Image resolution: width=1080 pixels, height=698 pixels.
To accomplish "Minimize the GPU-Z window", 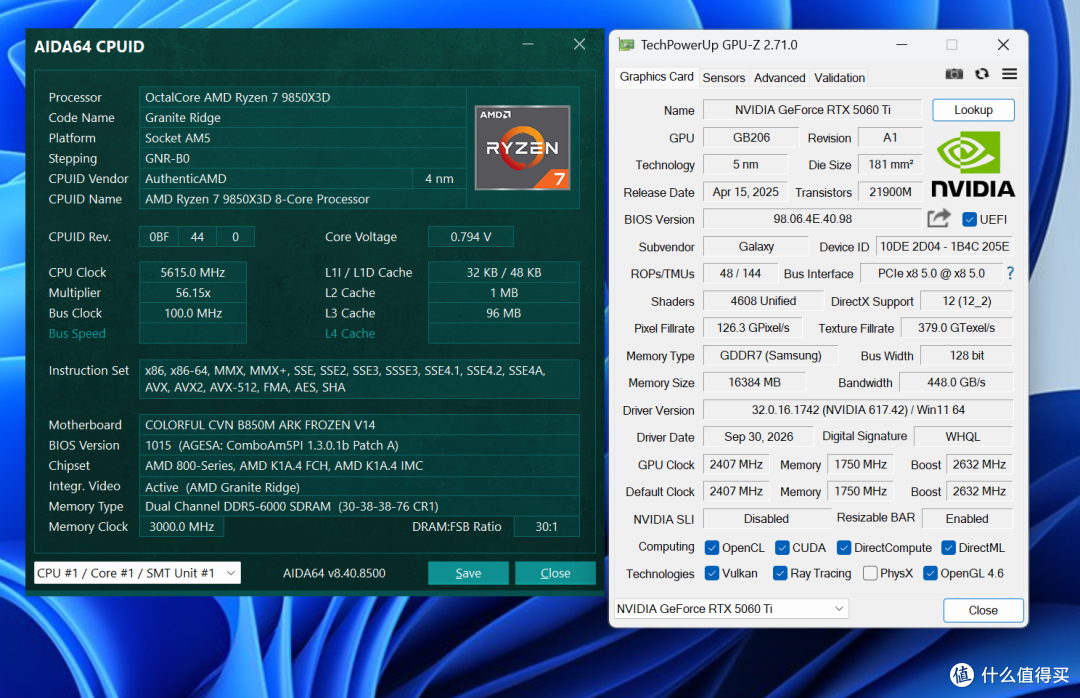I will [902, 45].
